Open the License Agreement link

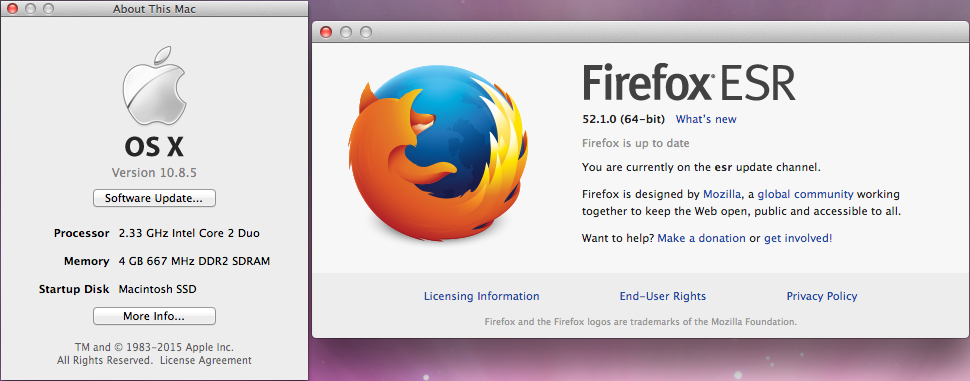(206, 360)
